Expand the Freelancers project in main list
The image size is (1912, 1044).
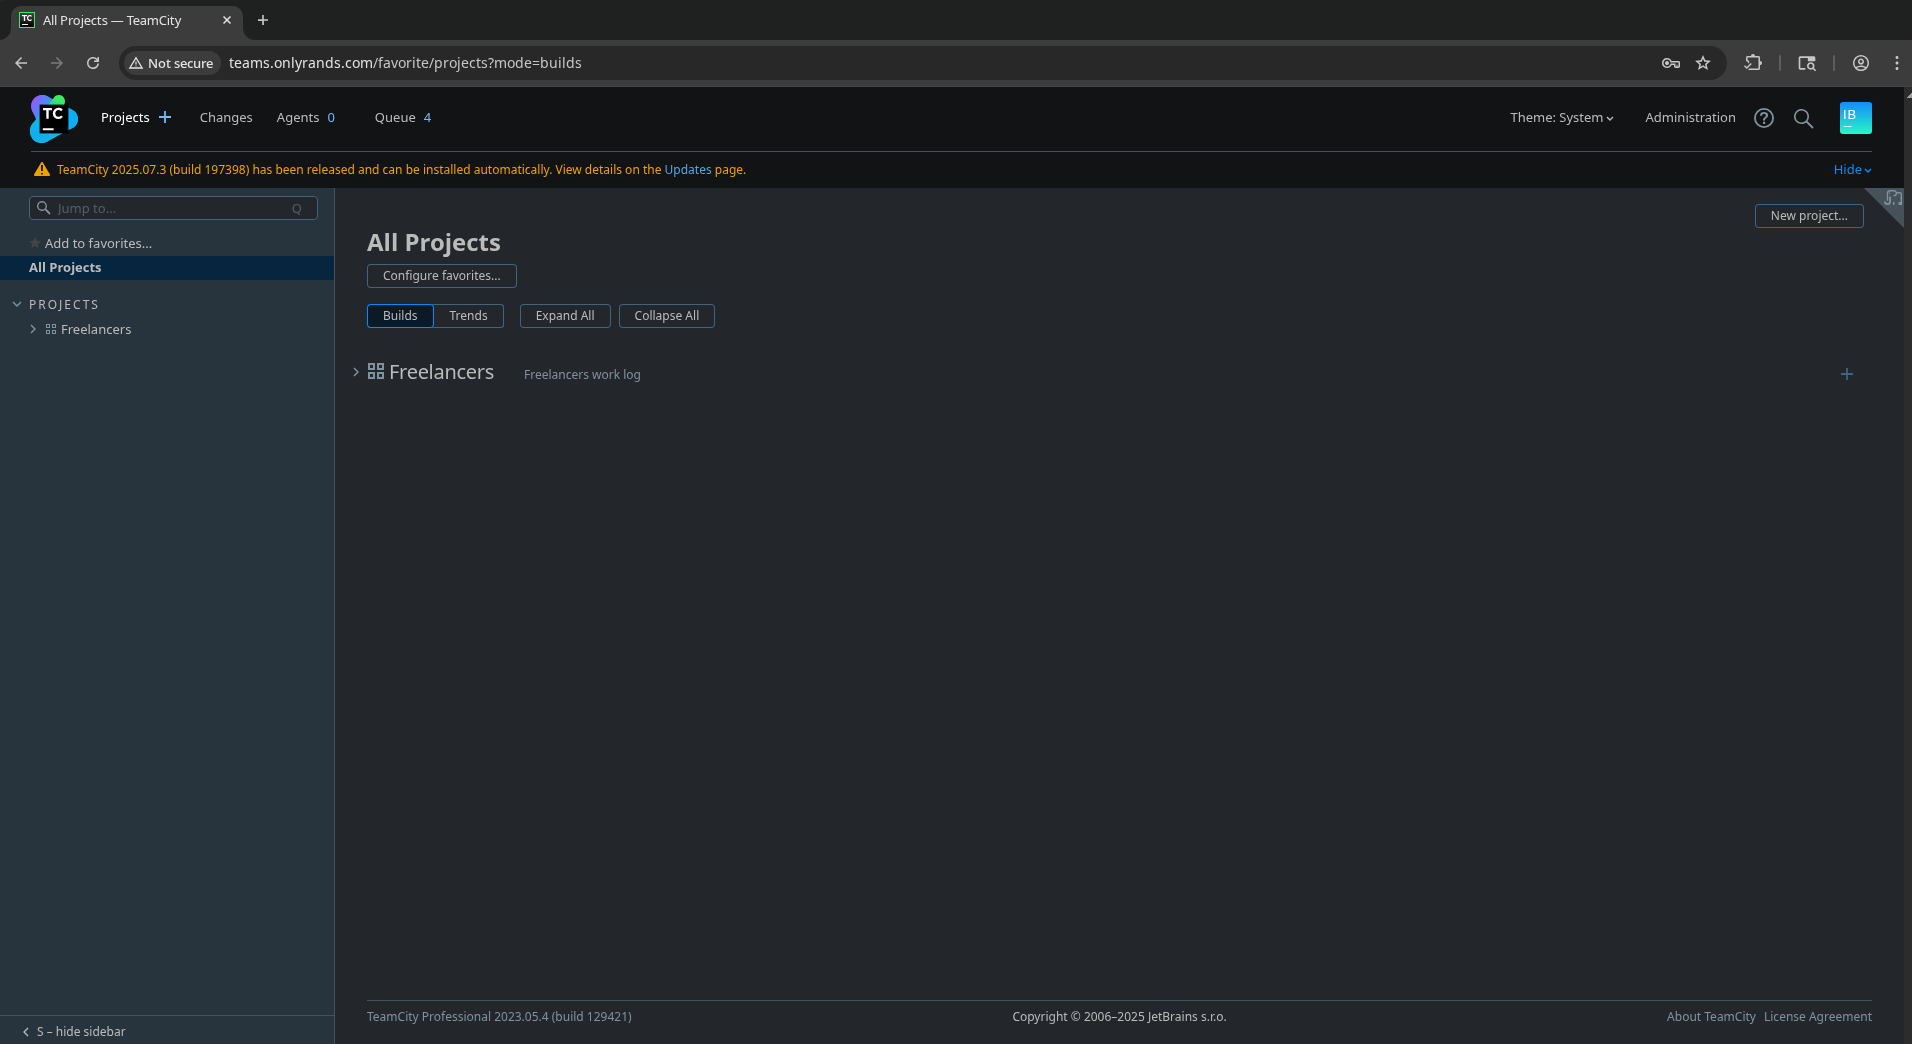[356, 372]
